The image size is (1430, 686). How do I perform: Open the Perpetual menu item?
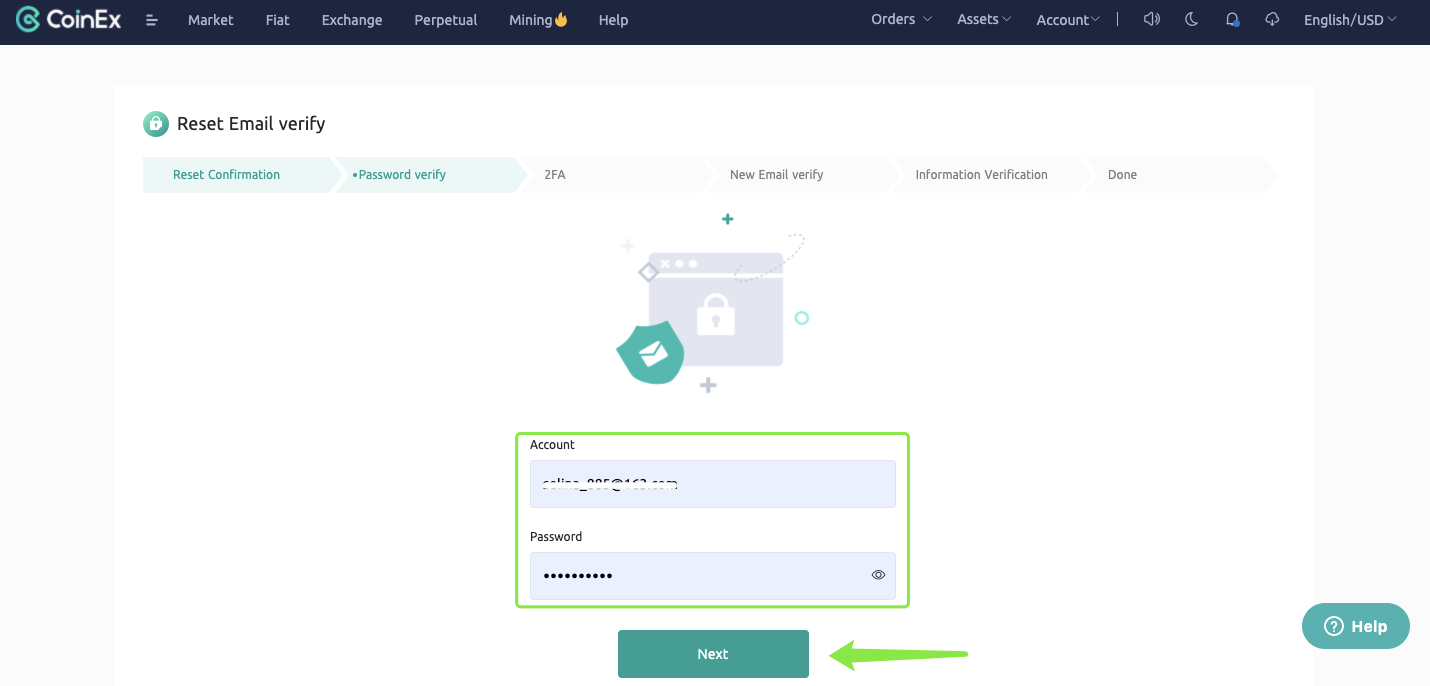[445, 20]
